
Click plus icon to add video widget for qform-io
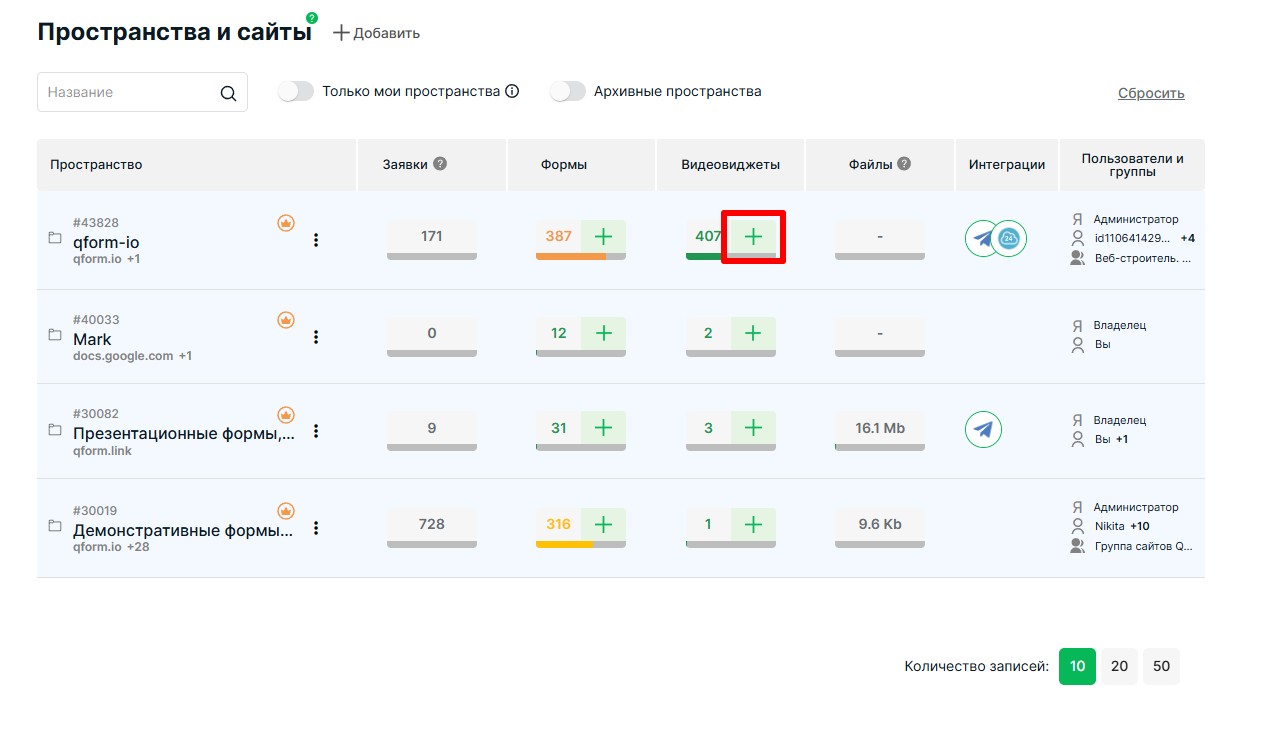pyautogui.click(x=753, y=237)
